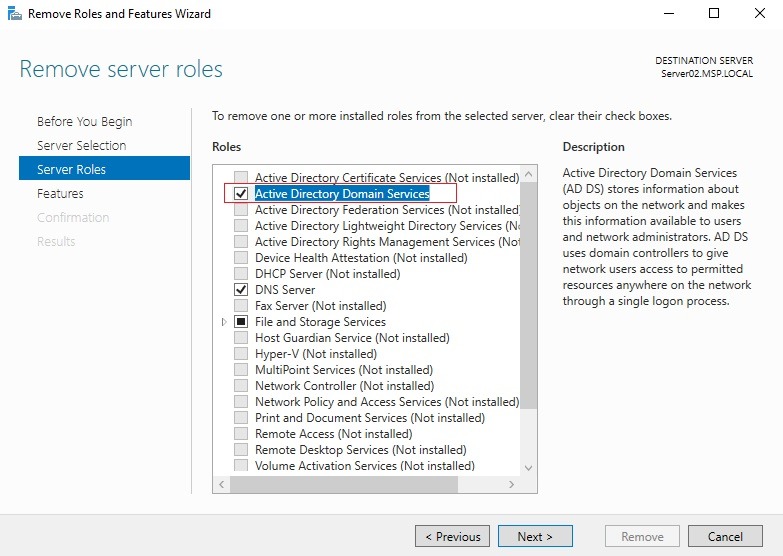The image size is (783, 556).
Task: Uncheck the DNS Server role checkbox
Action: [x=241, y=290]
